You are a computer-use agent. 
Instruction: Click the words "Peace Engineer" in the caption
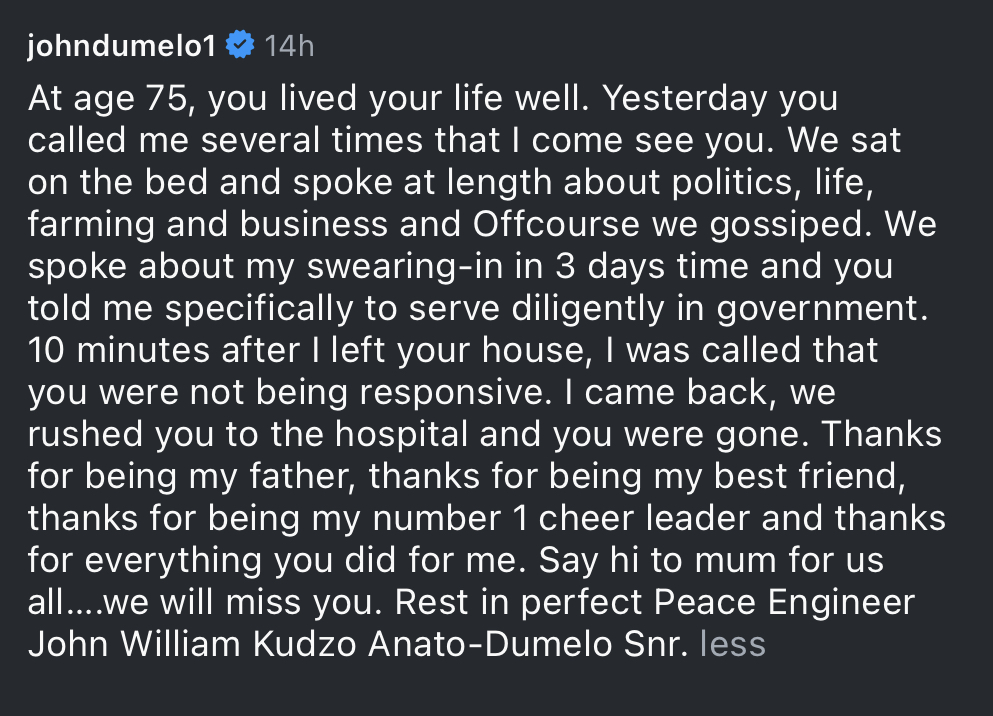point(784,603)
